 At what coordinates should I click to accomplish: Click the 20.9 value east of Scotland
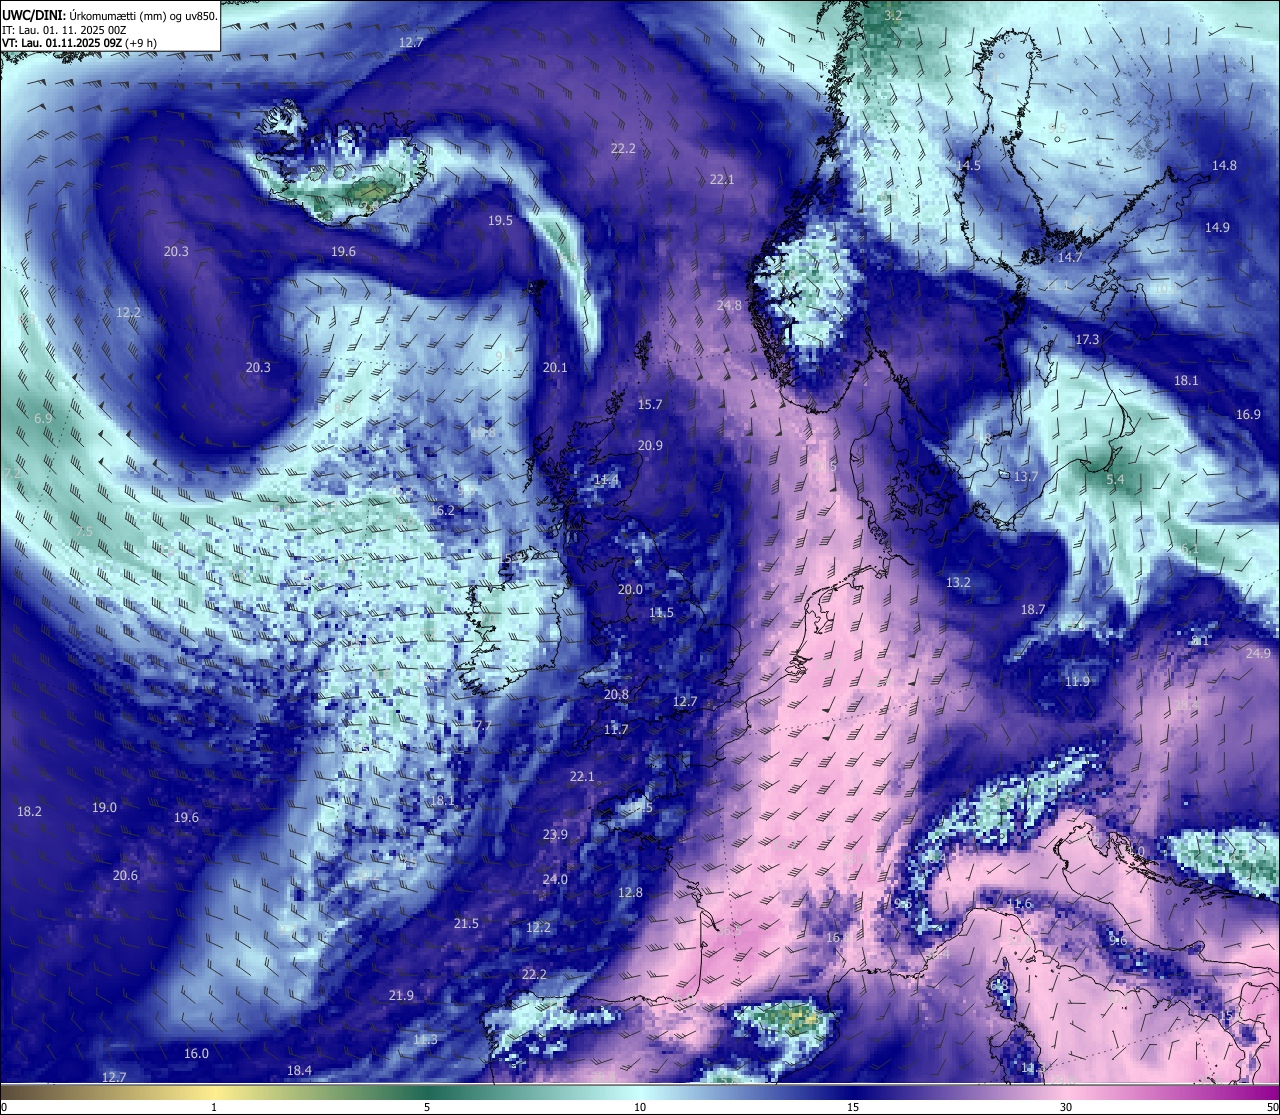coord(650,445)
